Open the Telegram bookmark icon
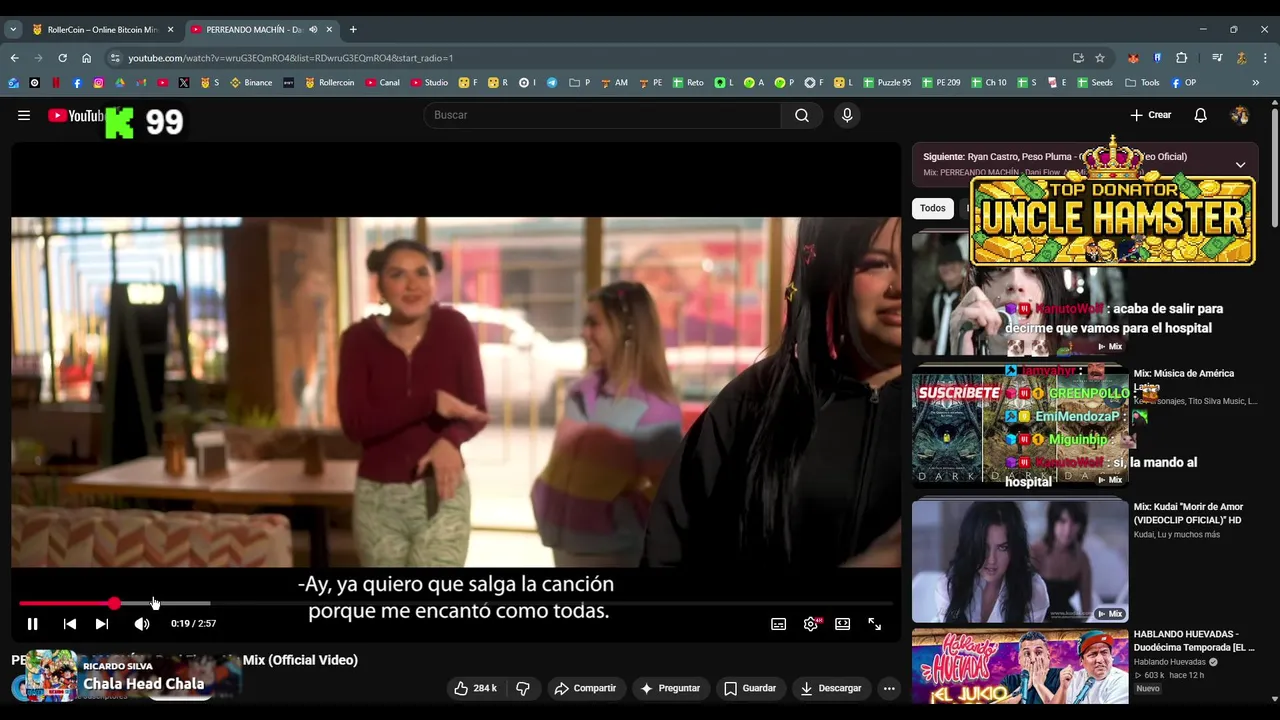 click(x=551, y=83)
